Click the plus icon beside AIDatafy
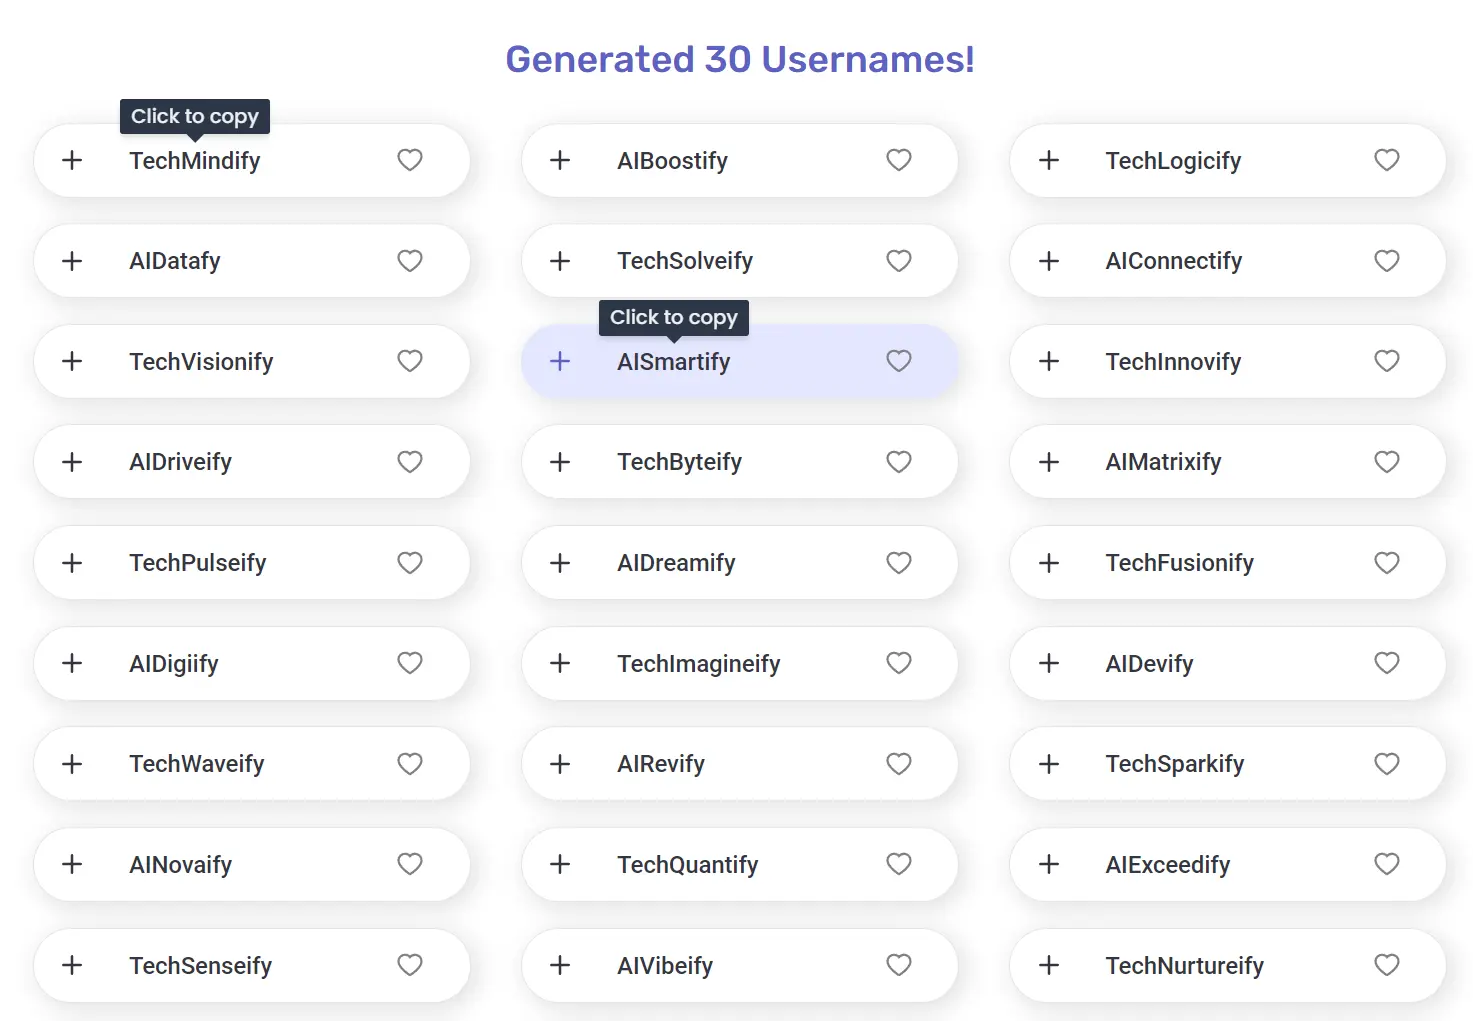The image size is (1473, 1021). pyautogui.click(x=71, y=261)
